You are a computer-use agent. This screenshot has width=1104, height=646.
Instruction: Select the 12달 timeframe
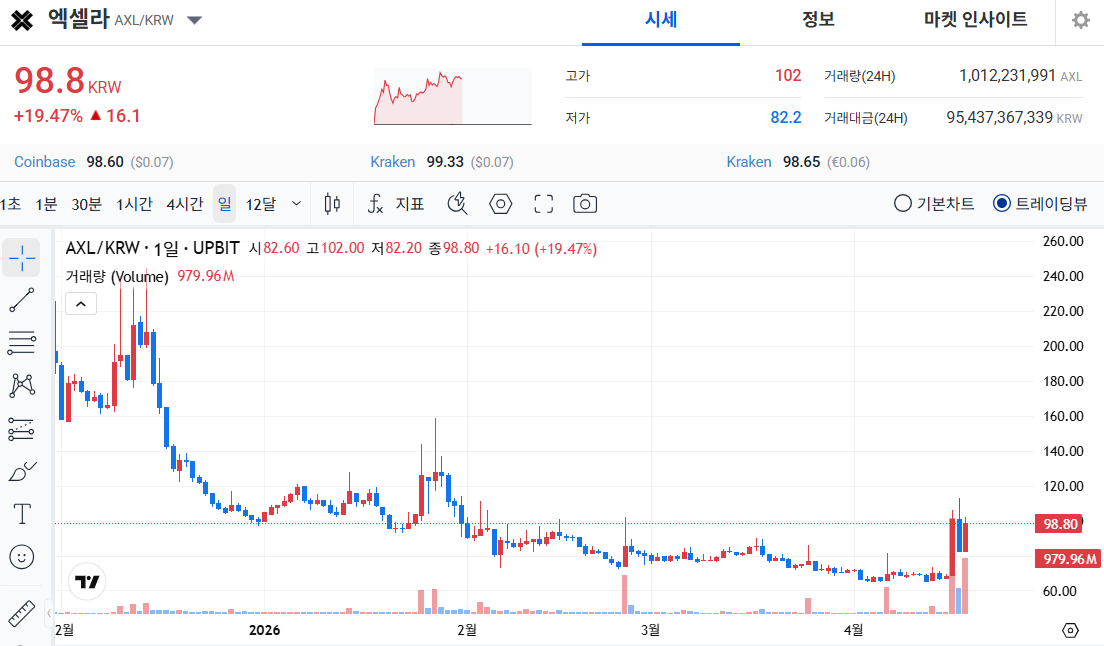[x=261, y=204]
